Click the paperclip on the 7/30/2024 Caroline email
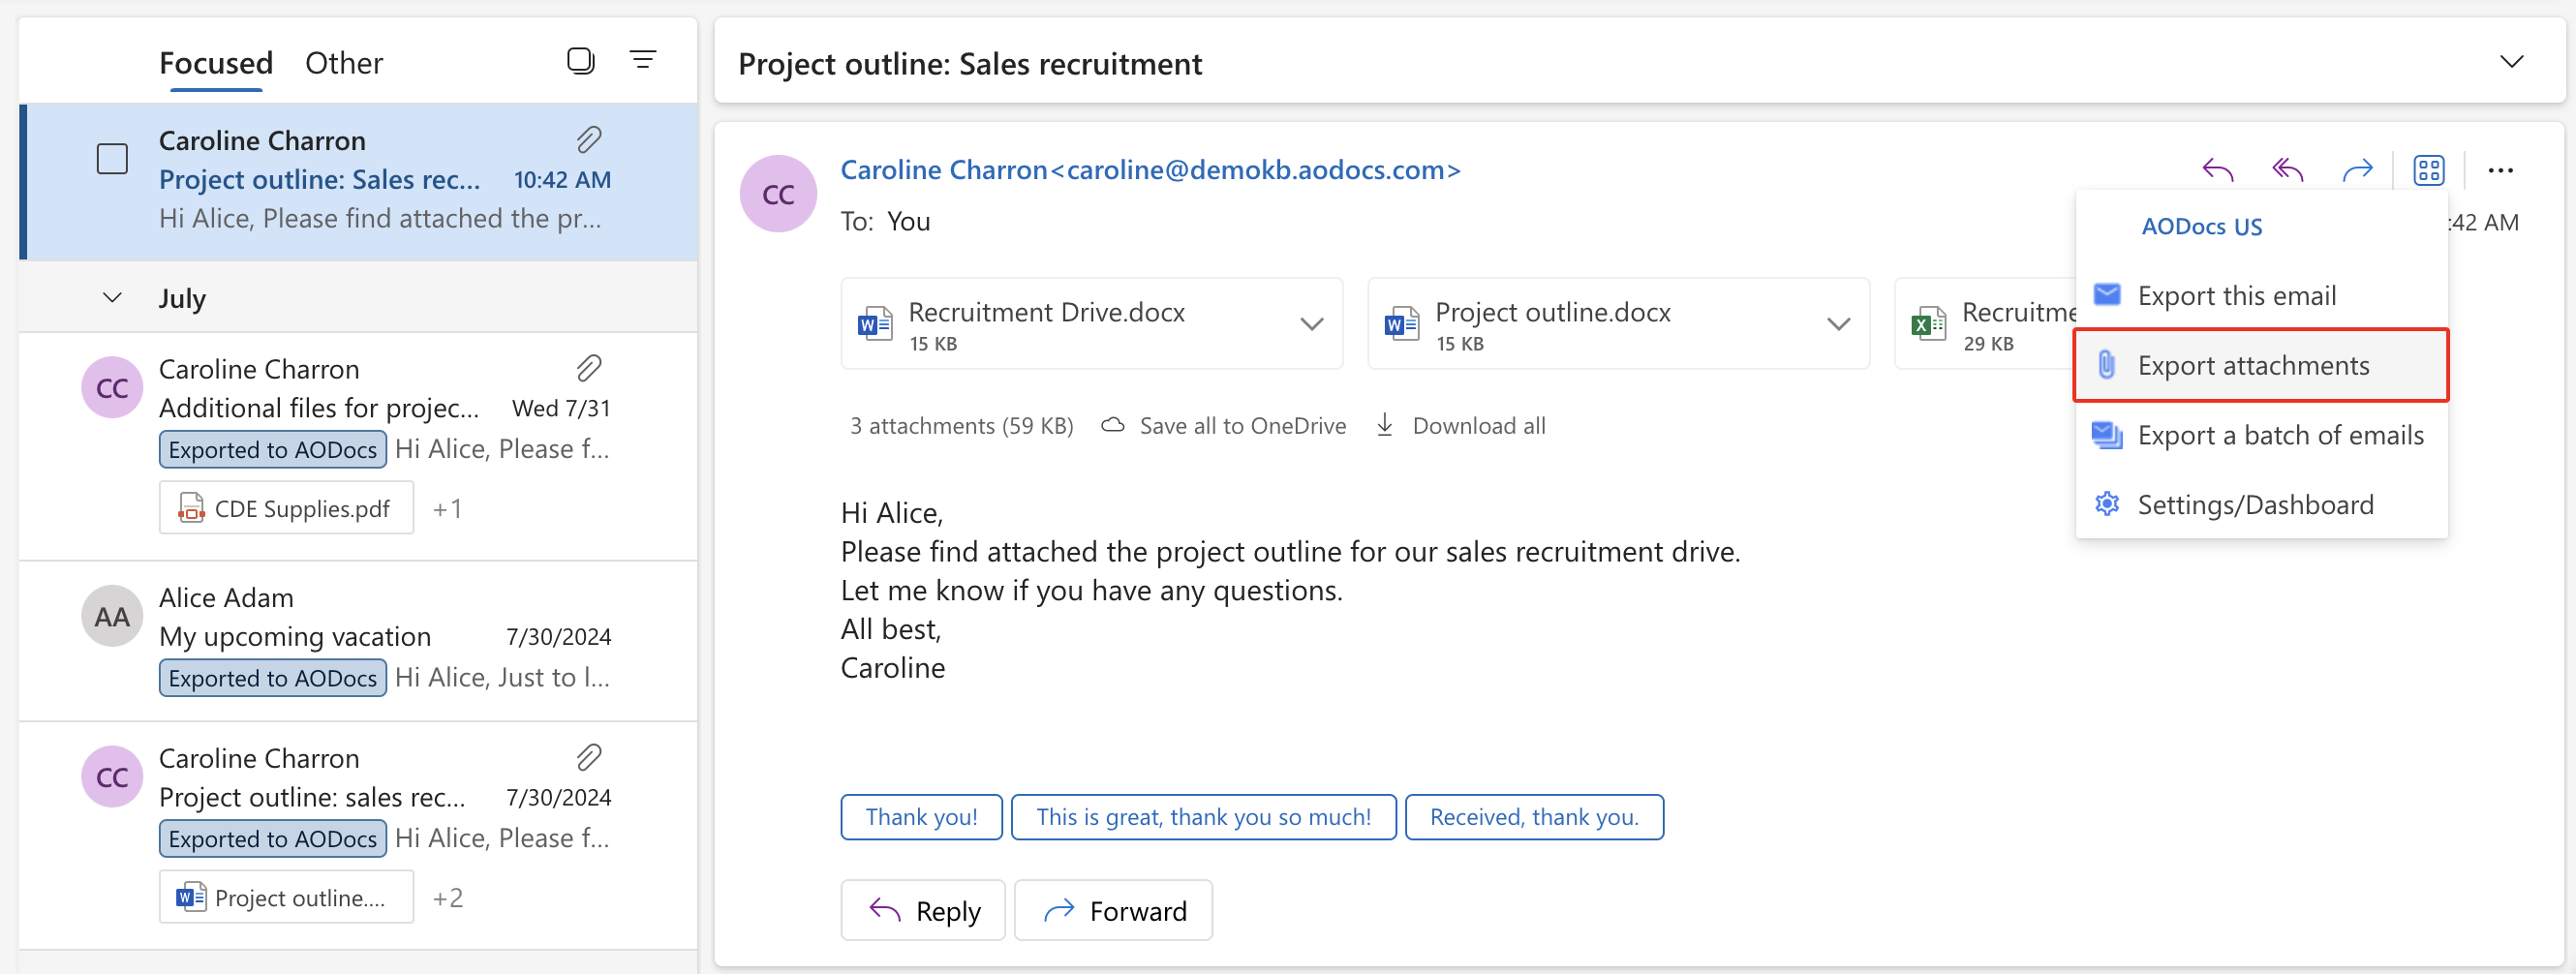The image size is (2576, 974). tap(589, 757)
